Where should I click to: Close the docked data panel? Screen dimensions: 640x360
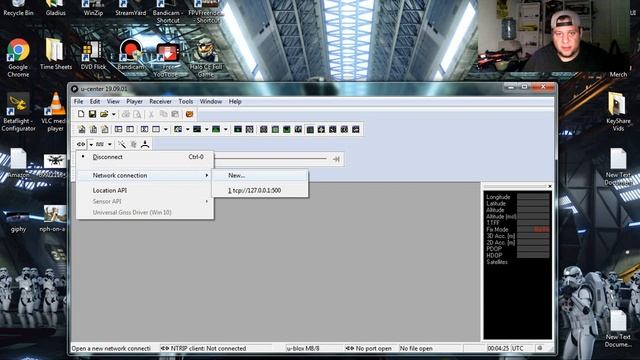point(549,186)
